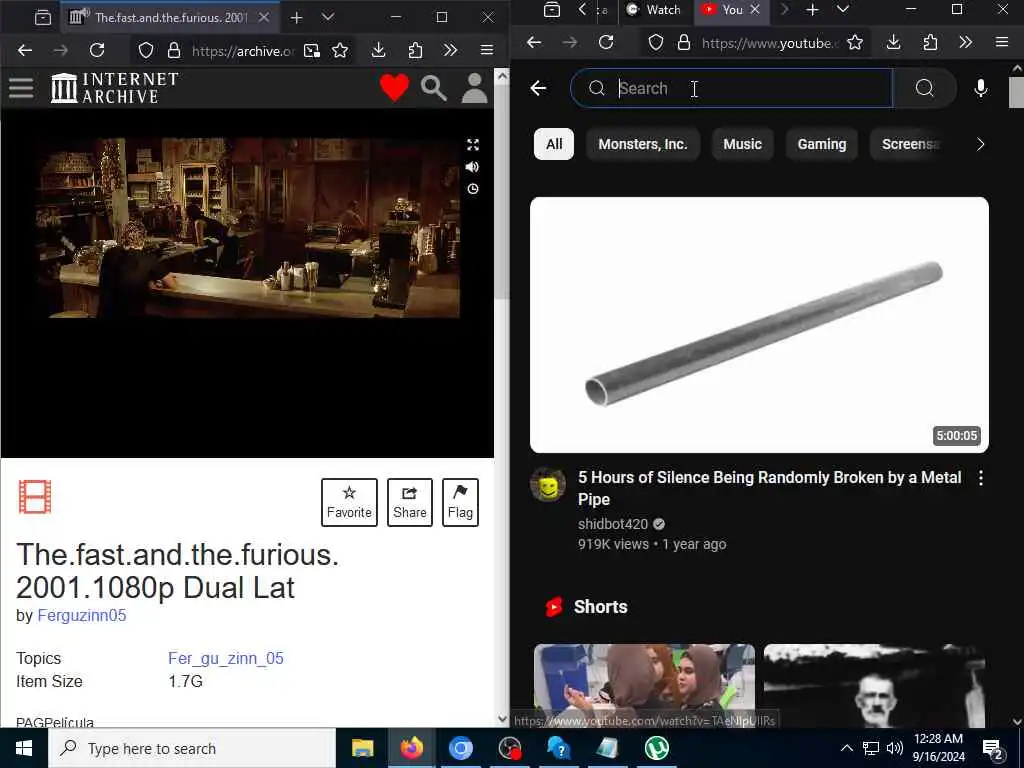Open the Windows notification center
This screenshot has width=1024, height=768.
point(993,749)
